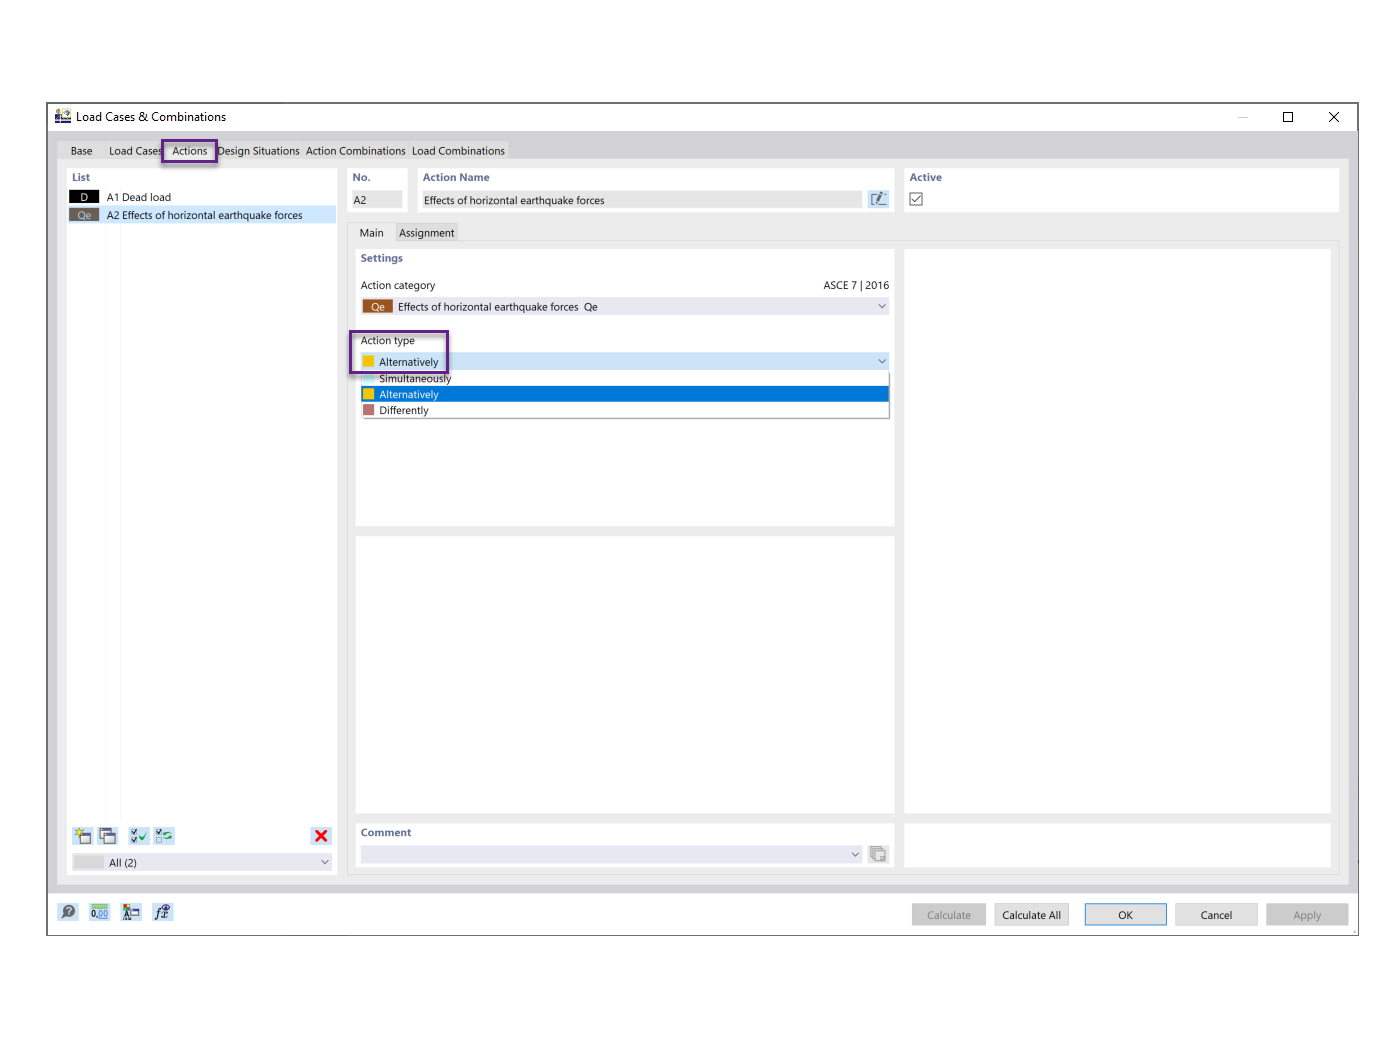Image resolution: width=1400 pixels, height=1050 pixels.
Task: Open the Design Situations tab
Action: (x=258, y=151)
